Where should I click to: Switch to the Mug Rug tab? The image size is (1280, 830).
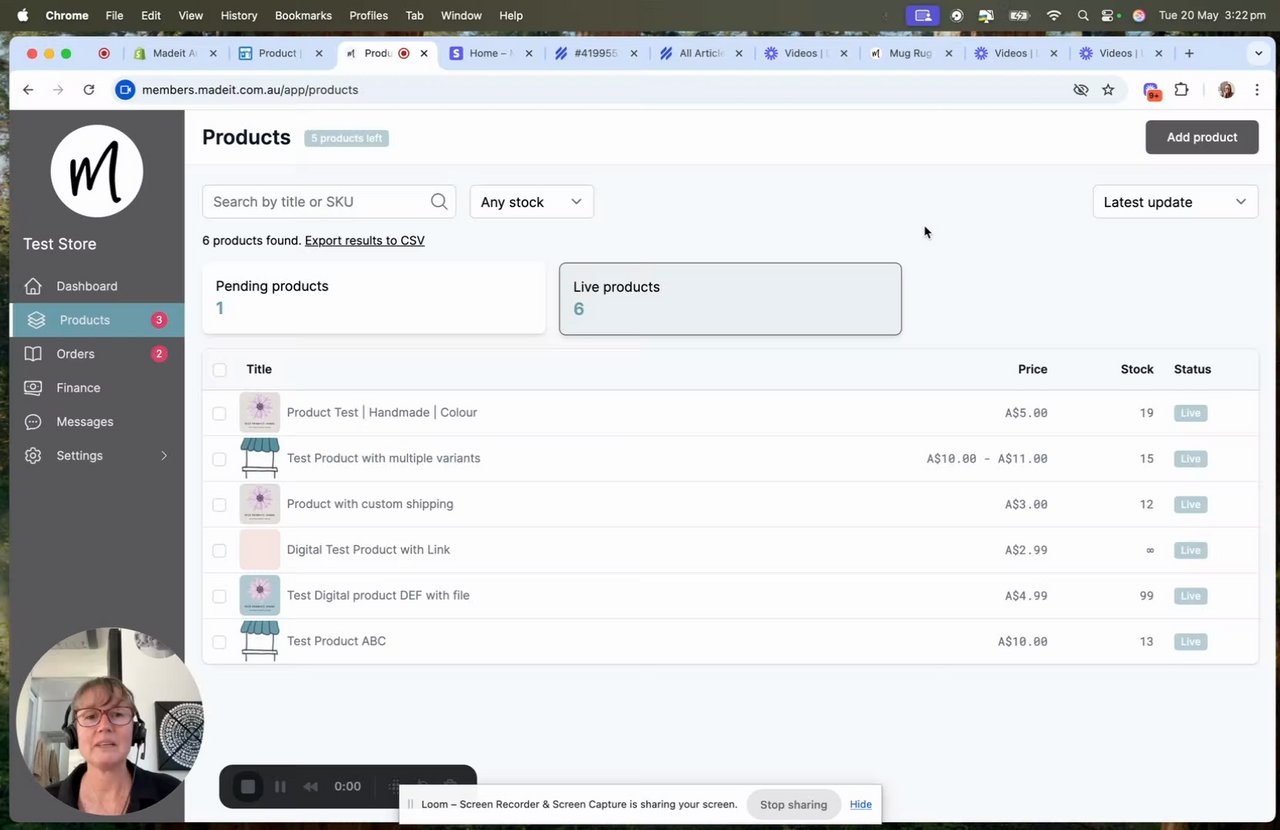click(x=909, y=53)
